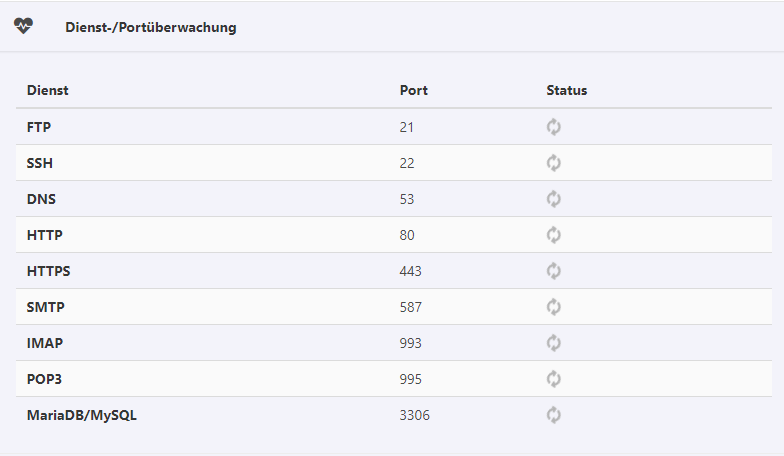
Task: Click the heartbeat monitoring icon in header
Action: [23, 26]
